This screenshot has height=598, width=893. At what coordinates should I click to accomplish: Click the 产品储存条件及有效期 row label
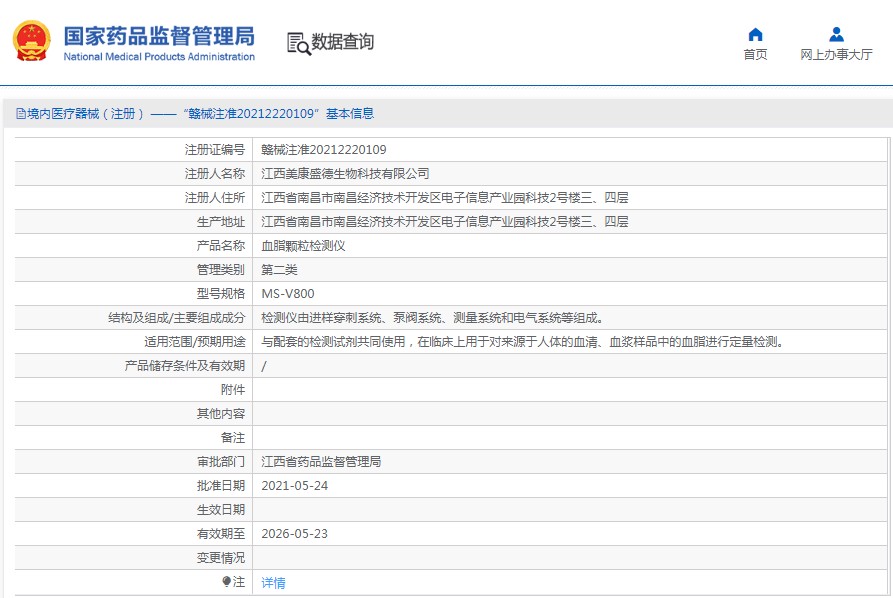(185, 366)
